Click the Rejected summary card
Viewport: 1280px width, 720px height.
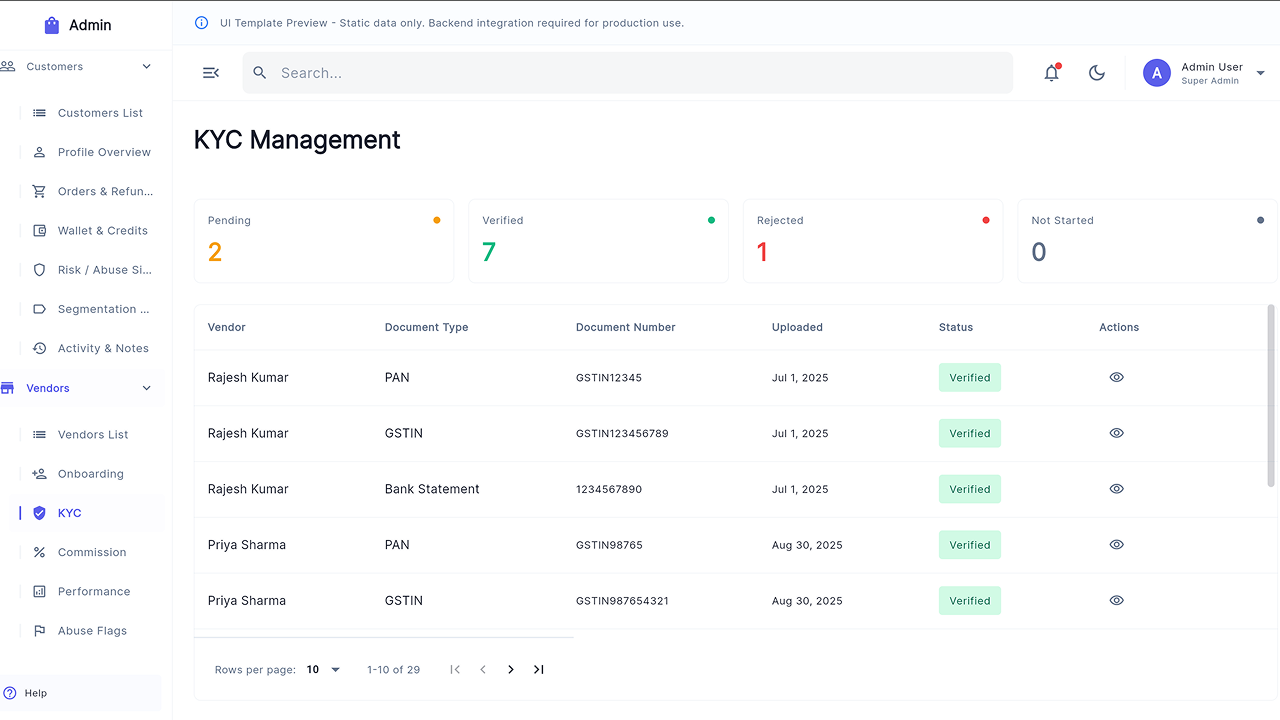coord(873,241)
